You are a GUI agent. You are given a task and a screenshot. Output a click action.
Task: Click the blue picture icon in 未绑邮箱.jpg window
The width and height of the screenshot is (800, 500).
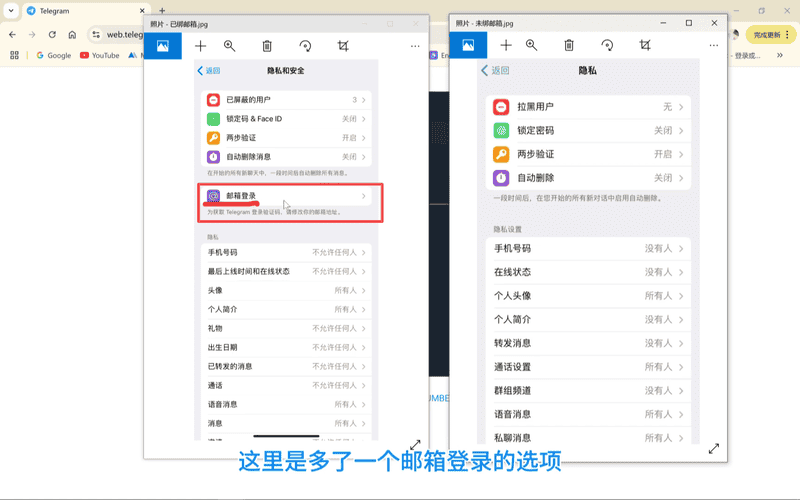[468, 45]
